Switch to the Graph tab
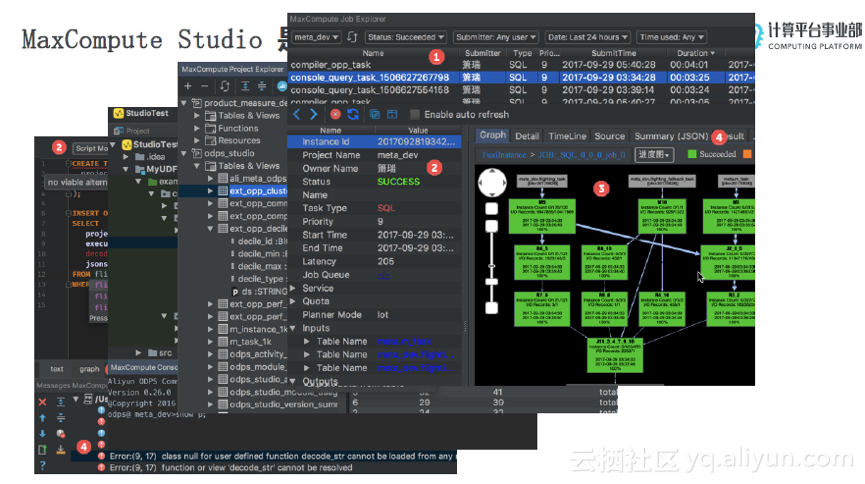Image resolution: width=865 pixels, height=484 pixels. (x=492, y=135)
